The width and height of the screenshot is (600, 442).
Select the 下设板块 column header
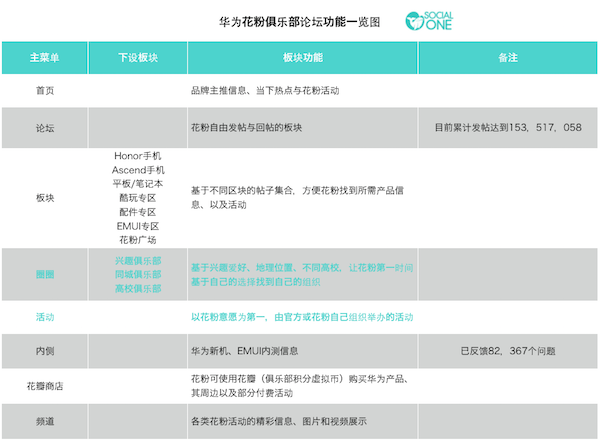pyautogui.click(x=138, y=58)
